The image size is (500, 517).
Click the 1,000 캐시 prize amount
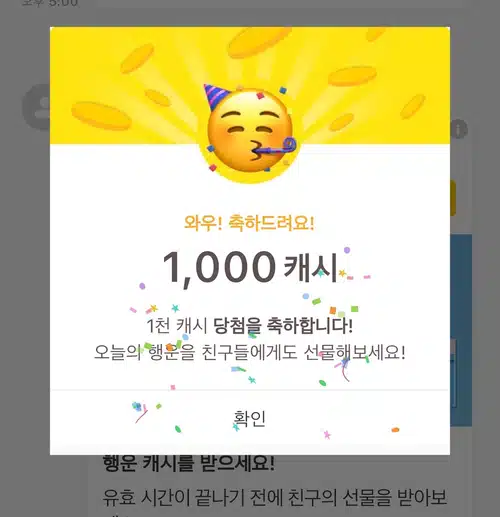pyautogui.click(x=250, y=268)
